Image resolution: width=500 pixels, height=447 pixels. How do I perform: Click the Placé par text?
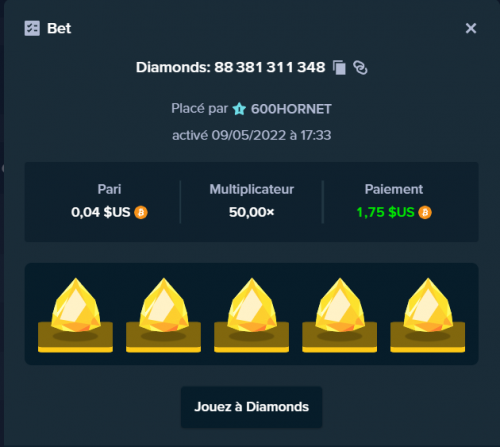click(x=199, y=109)
